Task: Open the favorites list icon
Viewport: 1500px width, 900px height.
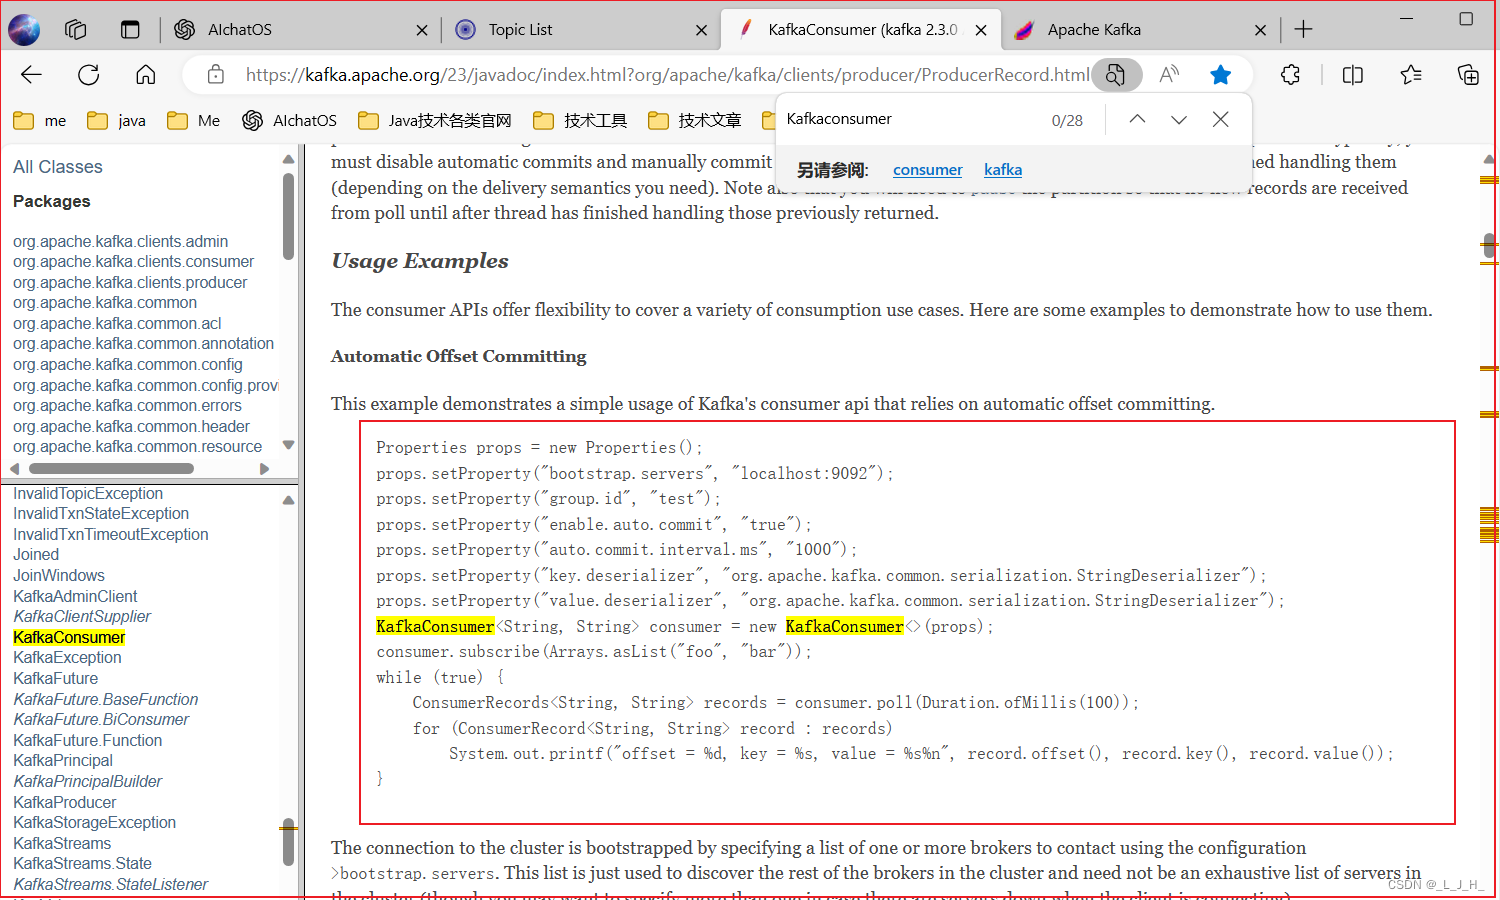Action: (1411, 75)
